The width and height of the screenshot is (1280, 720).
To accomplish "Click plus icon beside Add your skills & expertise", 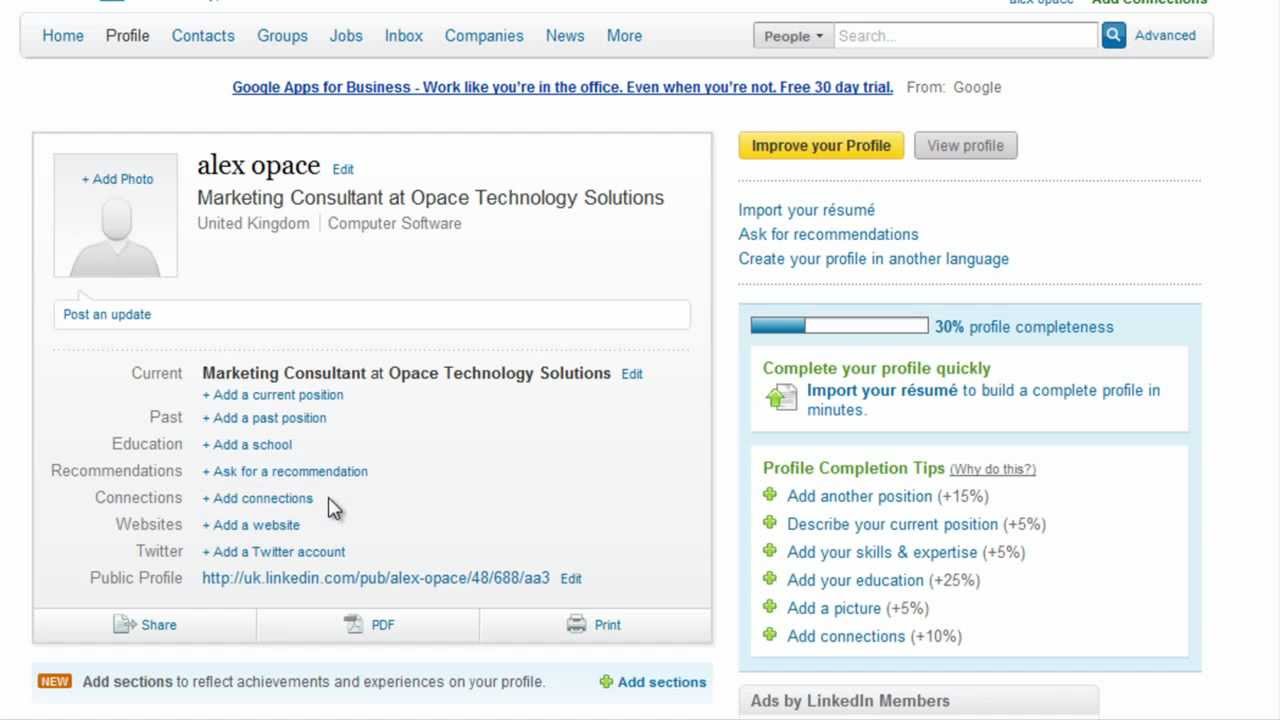I will [x=769, y=550].
